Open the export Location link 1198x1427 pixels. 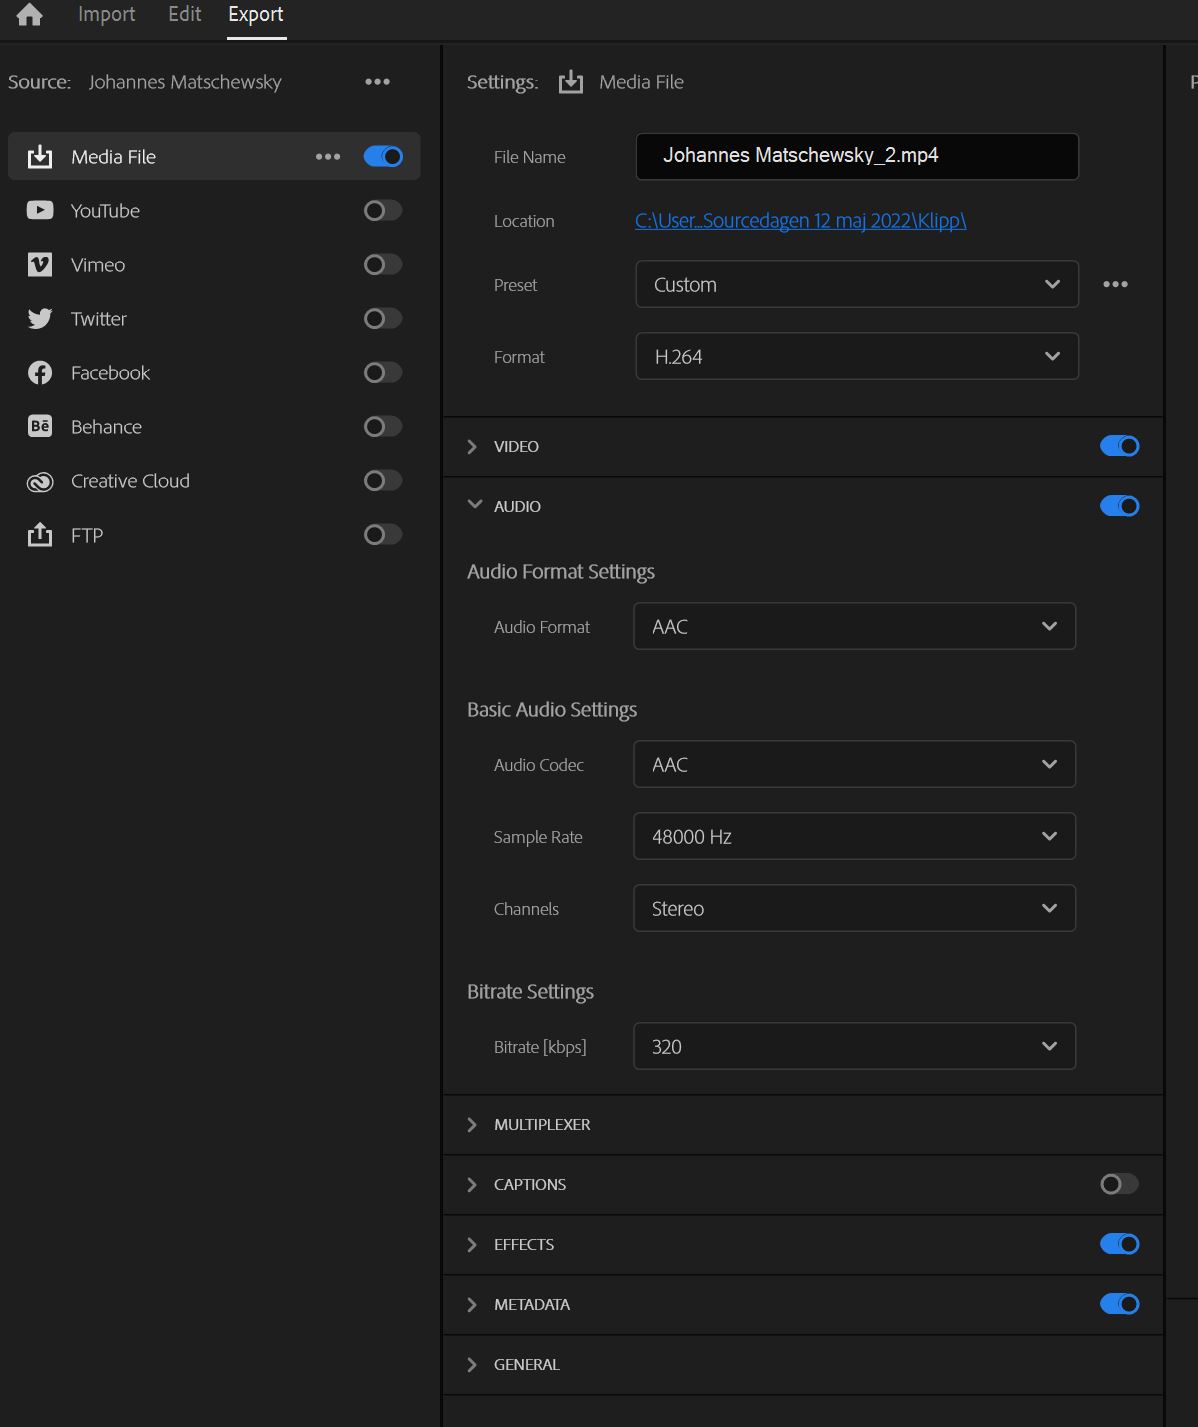[x=801, y=221]
